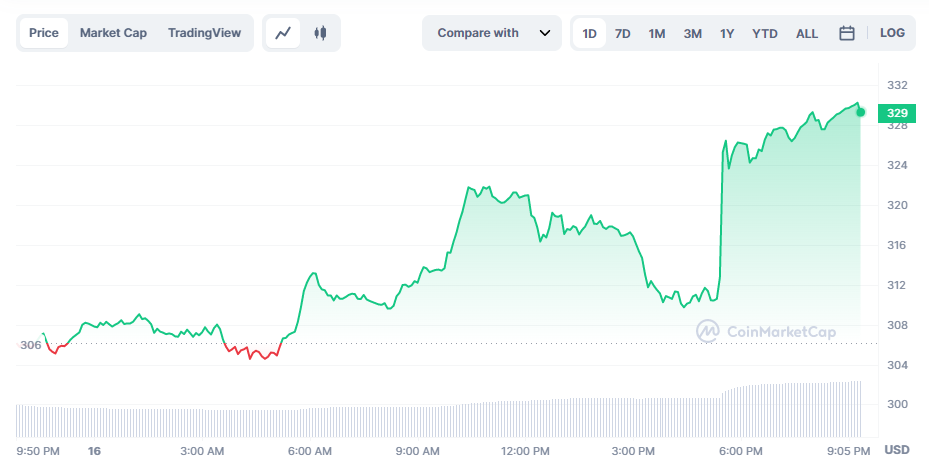
Task: Choose the YTD time range
Action: click(765, 33)
